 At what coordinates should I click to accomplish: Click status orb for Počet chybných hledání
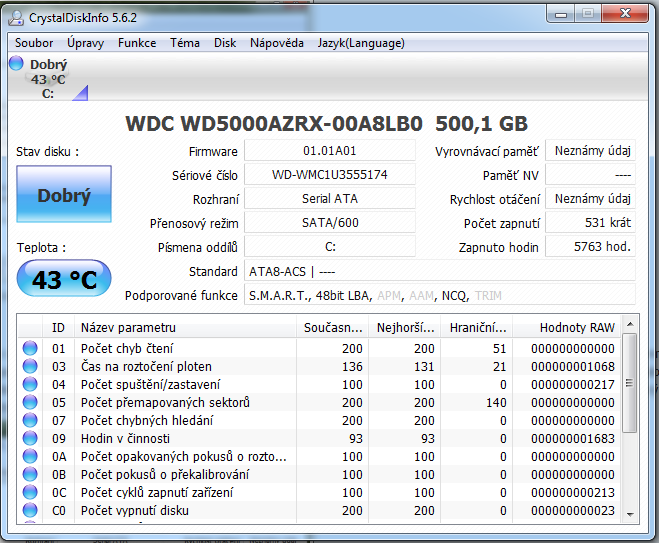coord(30,420)
